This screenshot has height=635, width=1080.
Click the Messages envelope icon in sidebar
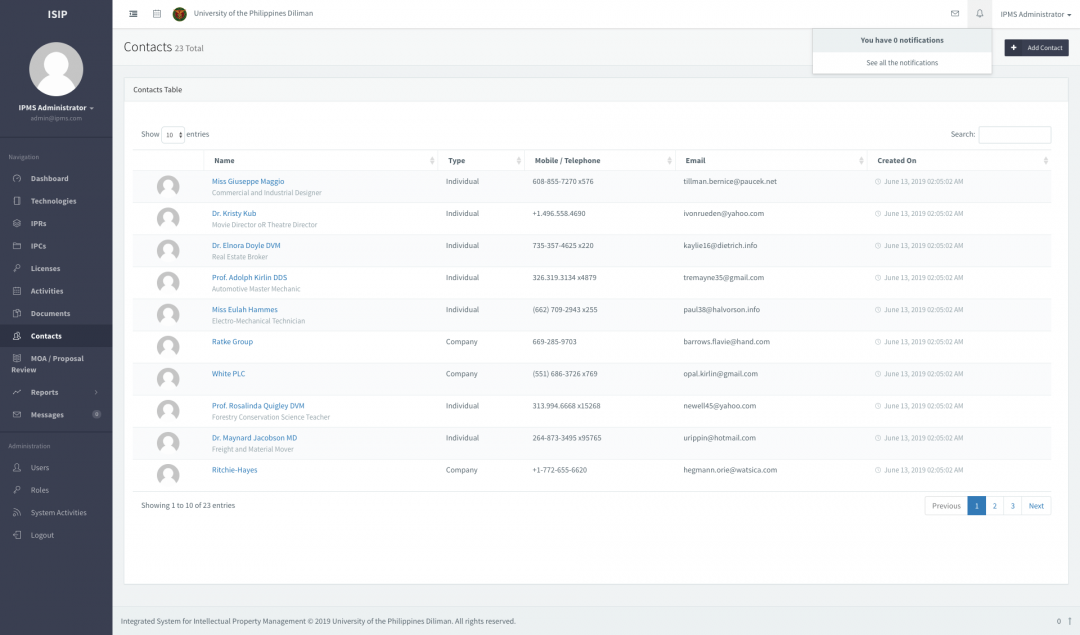click(17, 415)
